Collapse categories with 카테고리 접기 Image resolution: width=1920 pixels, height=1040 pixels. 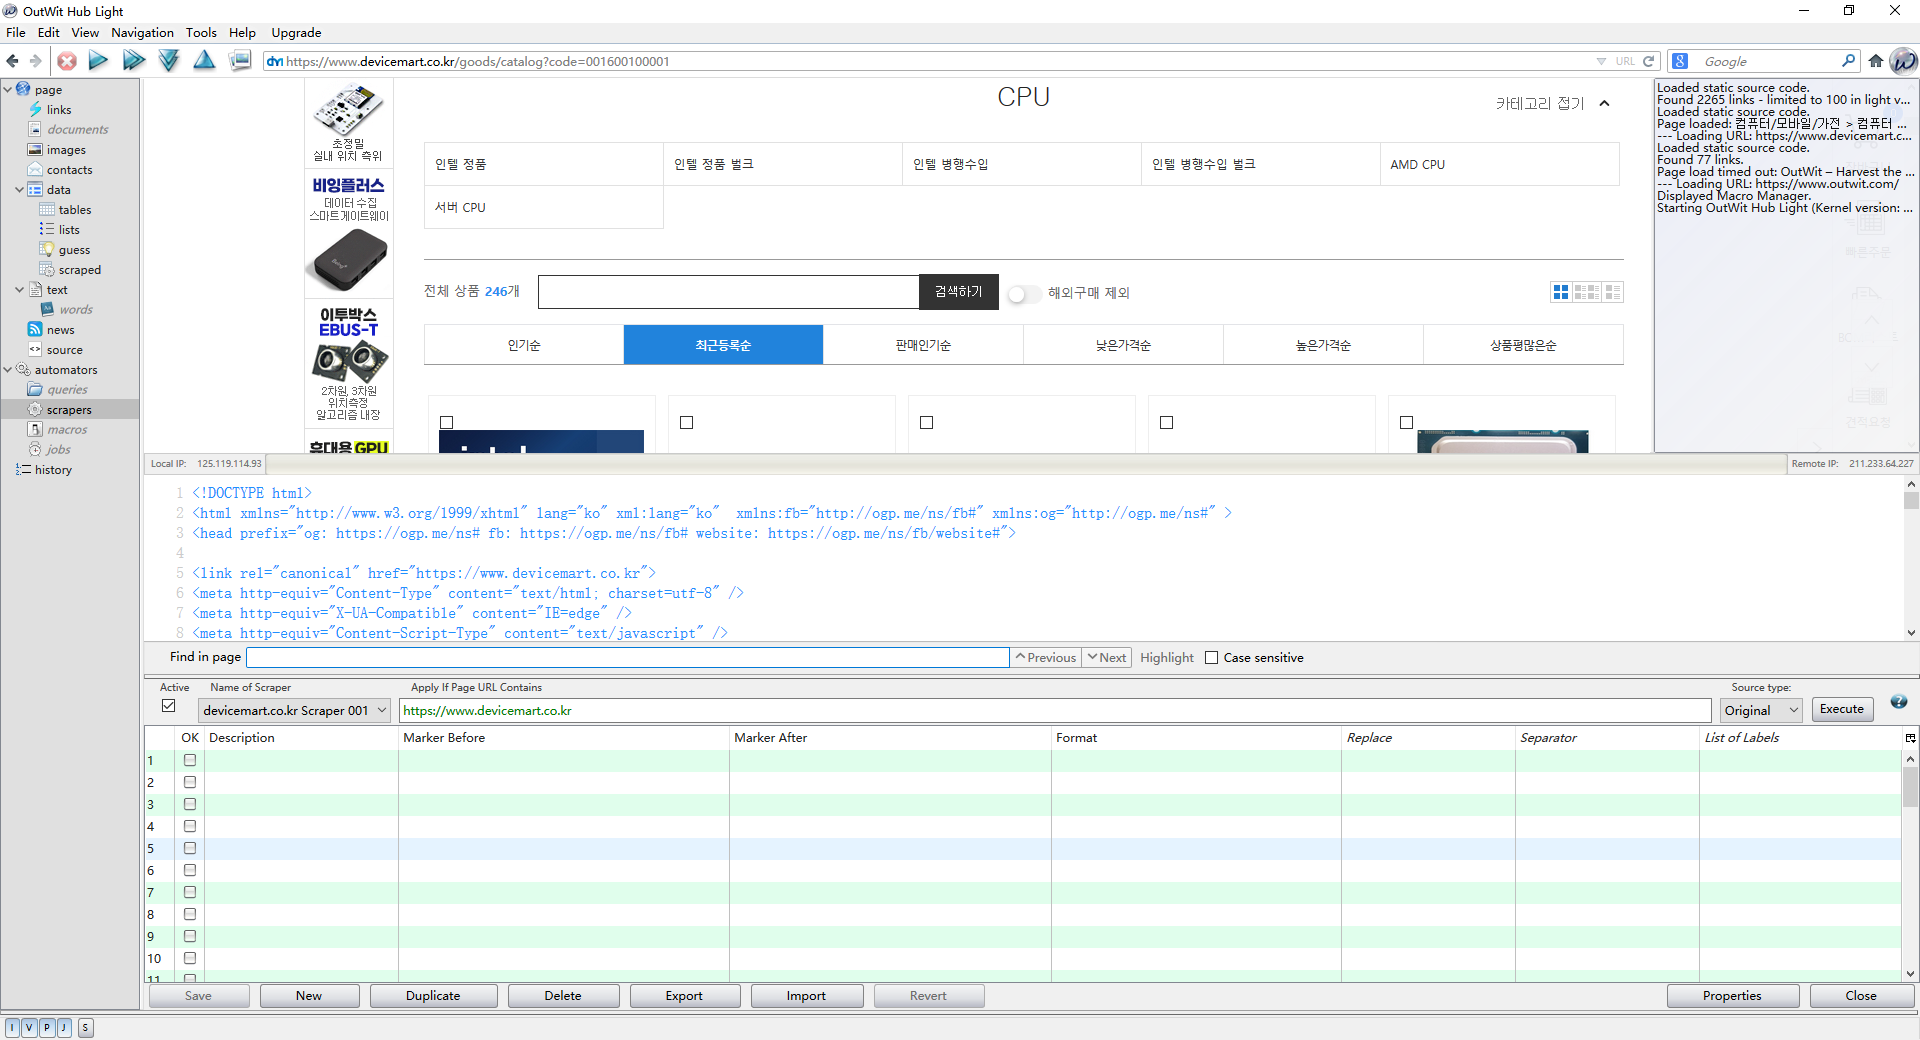tap(1553, 103)
